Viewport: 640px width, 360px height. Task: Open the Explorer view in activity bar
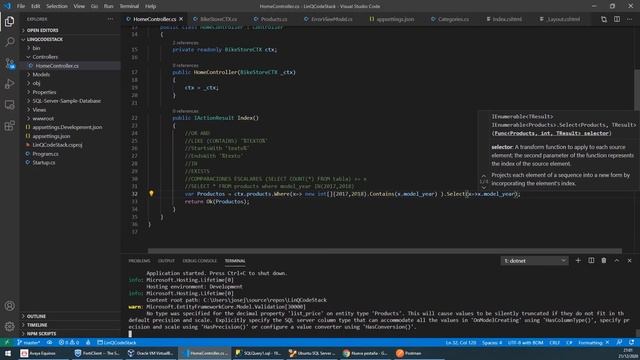tap(9, 21)
